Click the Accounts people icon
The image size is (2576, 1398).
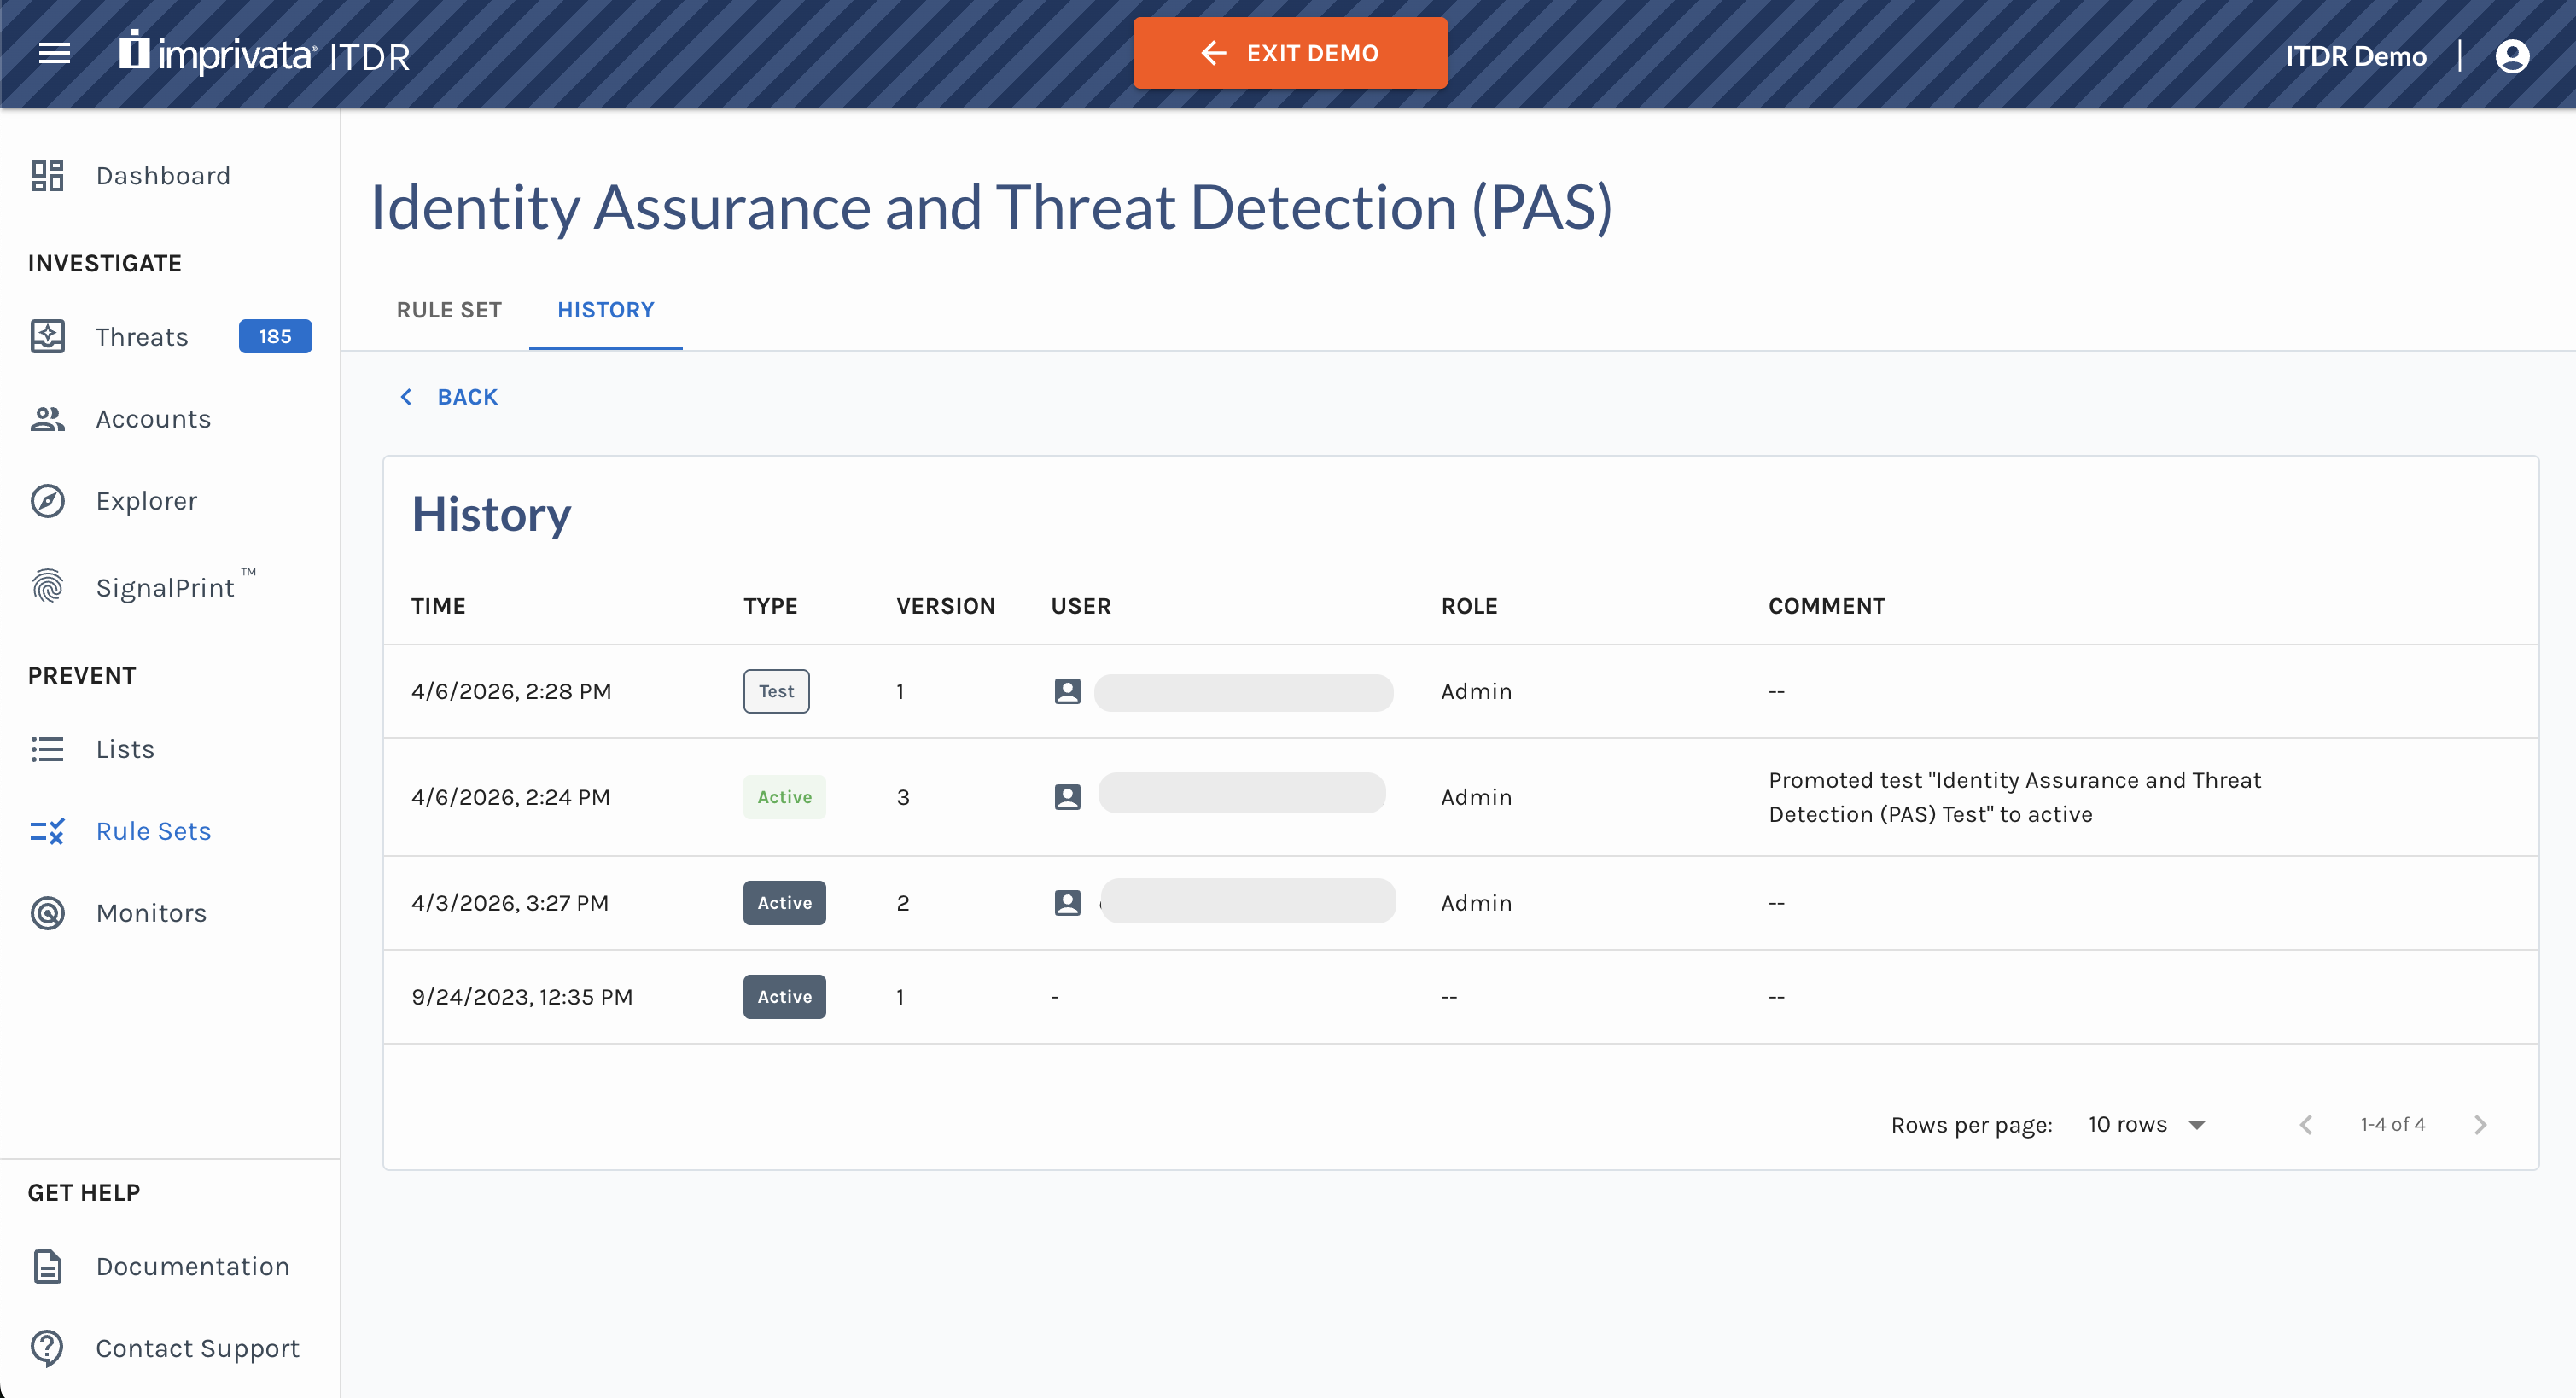47,419
